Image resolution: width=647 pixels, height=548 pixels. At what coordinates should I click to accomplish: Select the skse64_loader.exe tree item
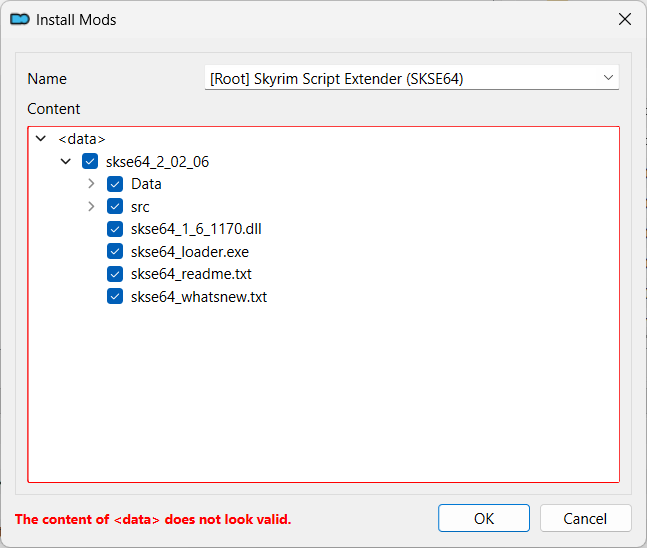189,252
